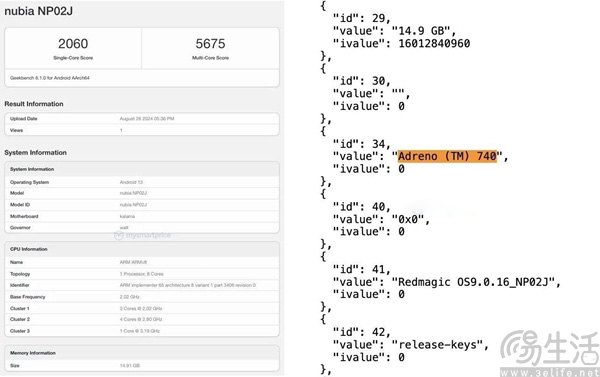Click the System Information section heading
Viewport: 600px width, 377px height.
[x=35, y=152]
